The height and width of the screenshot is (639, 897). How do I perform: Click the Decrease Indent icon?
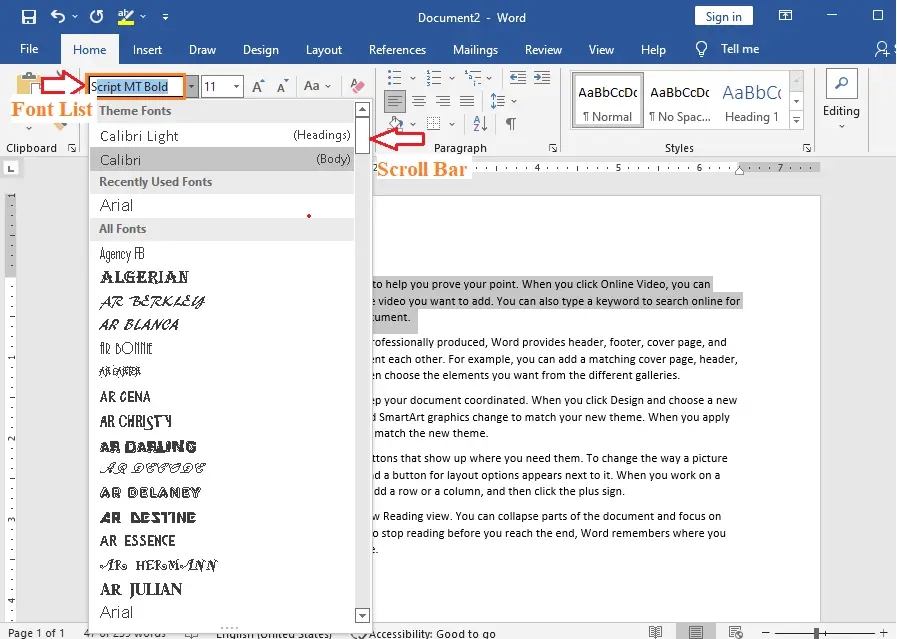tap(518, 77)
